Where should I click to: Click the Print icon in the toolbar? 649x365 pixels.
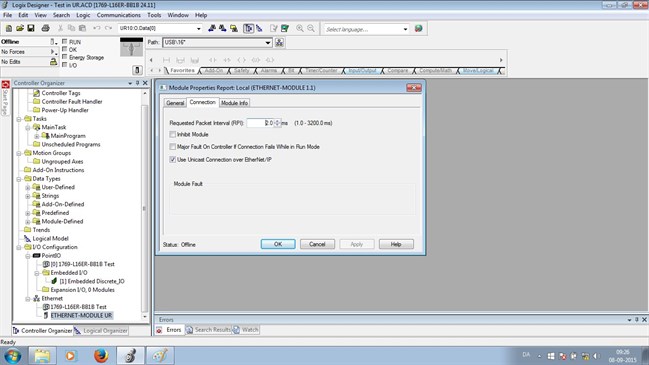(46, 28)
